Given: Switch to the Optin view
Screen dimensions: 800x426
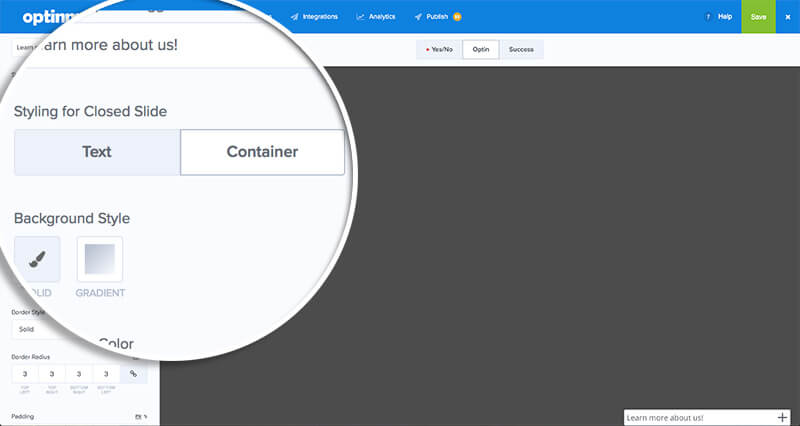Looking at the screenshot, I should 481,49.
